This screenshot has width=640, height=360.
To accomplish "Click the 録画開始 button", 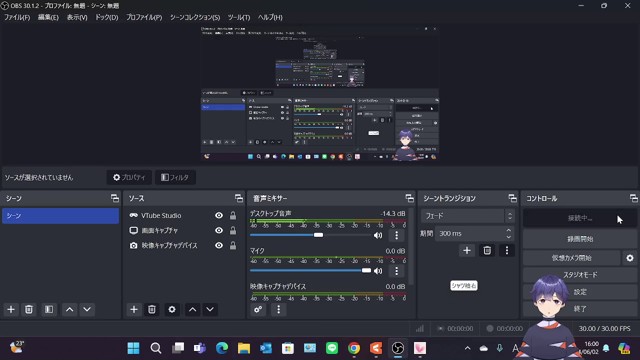I will (x=580, y=239).
